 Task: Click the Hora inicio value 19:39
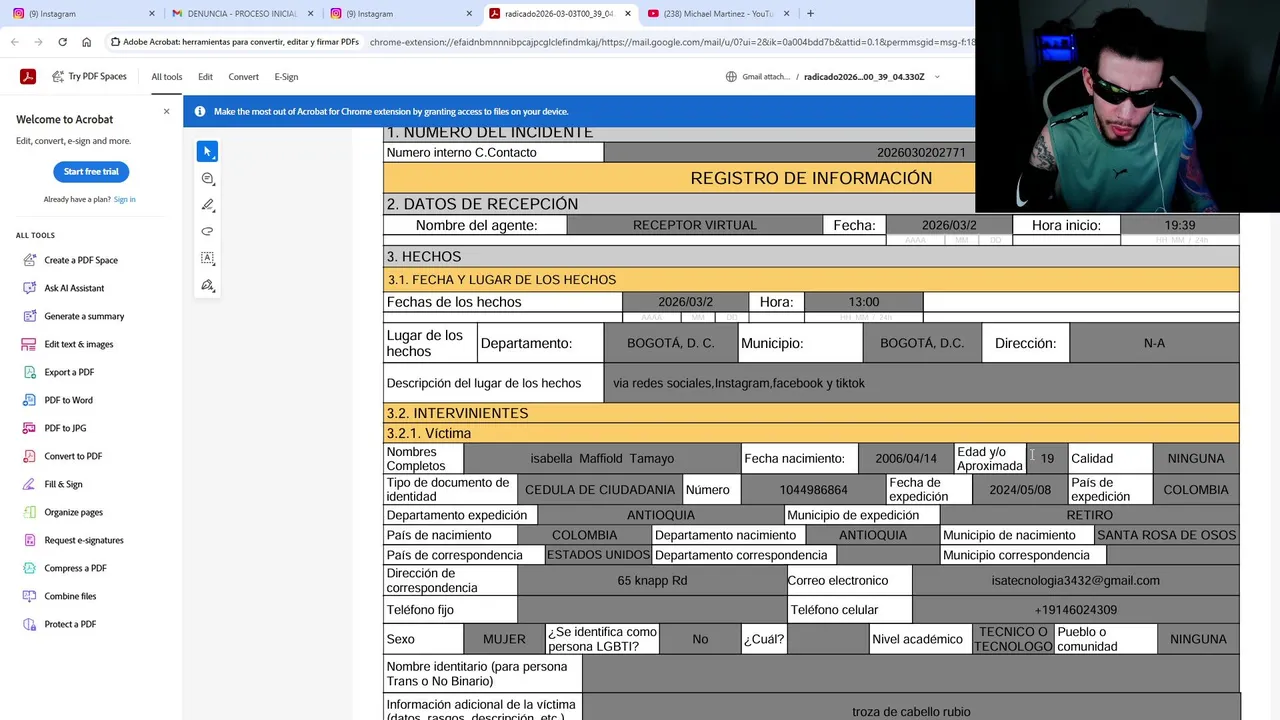click(1180, 225)
